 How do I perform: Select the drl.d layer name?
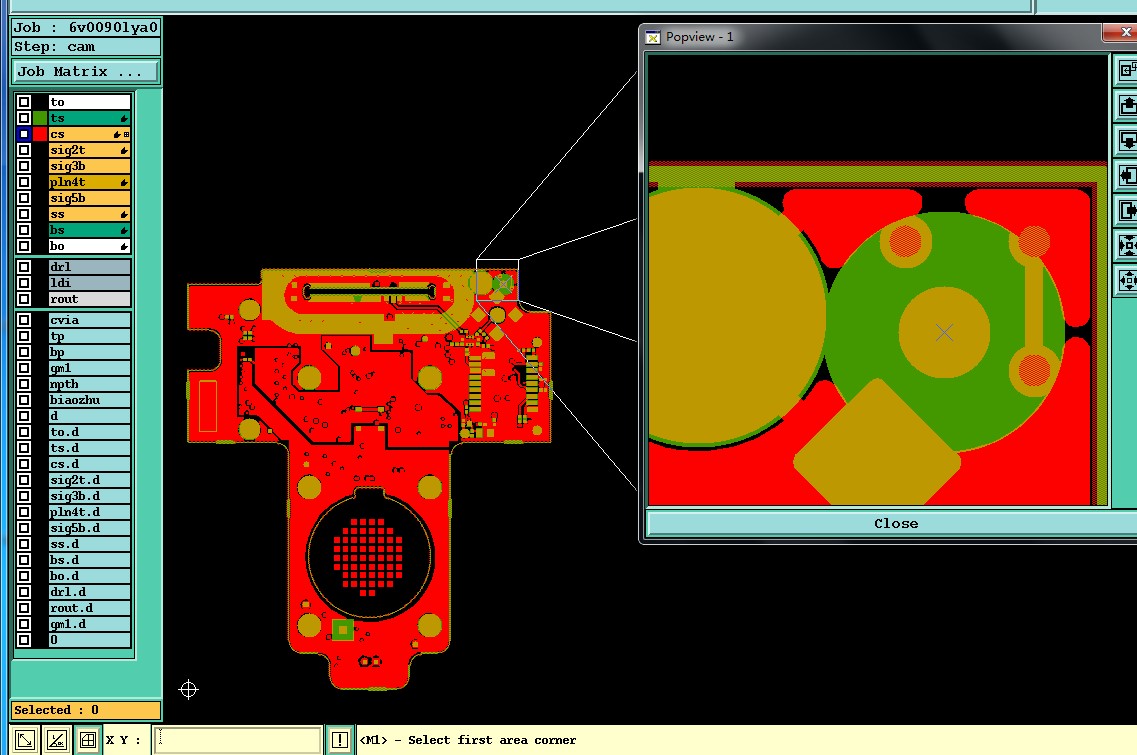90,591
